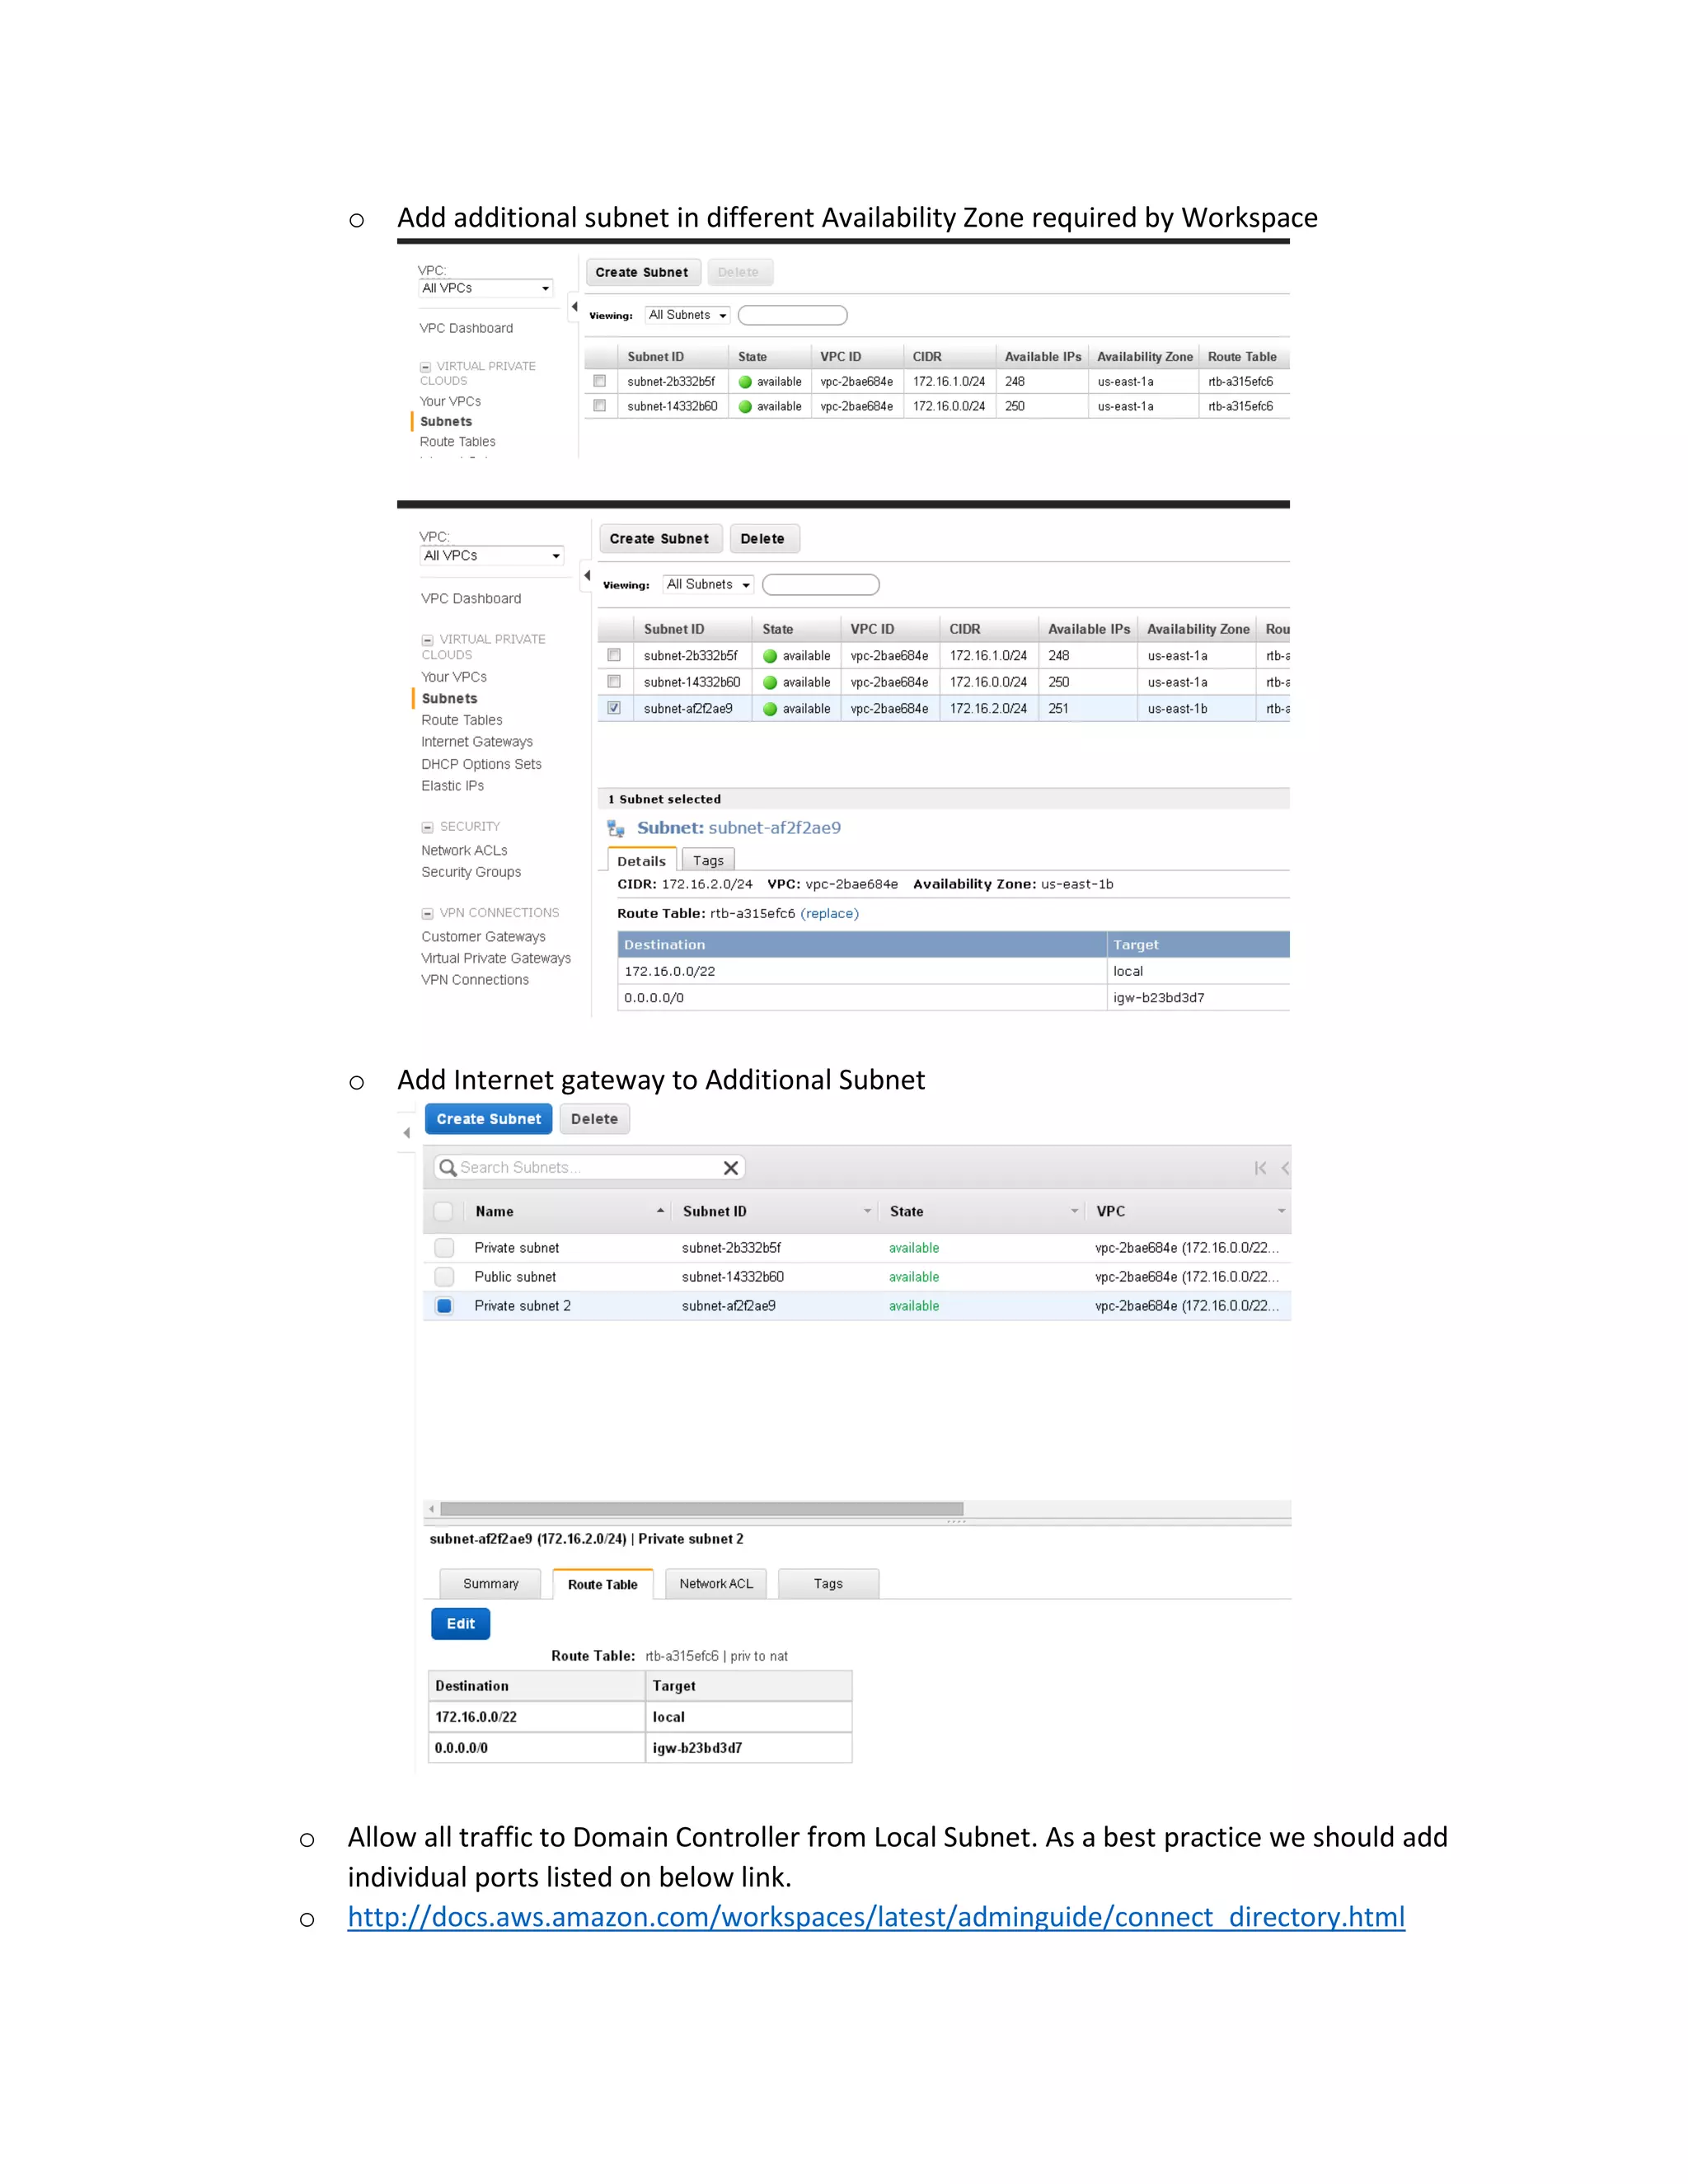Open the Tags tab beside Details
This screenshot has width=1688, height=2184.
click(708, 860)
